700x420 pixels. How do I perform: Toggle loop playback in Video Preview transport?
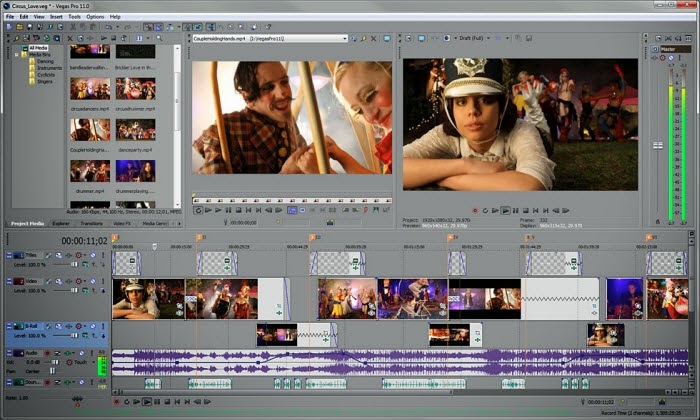click(x=485, y=210)
